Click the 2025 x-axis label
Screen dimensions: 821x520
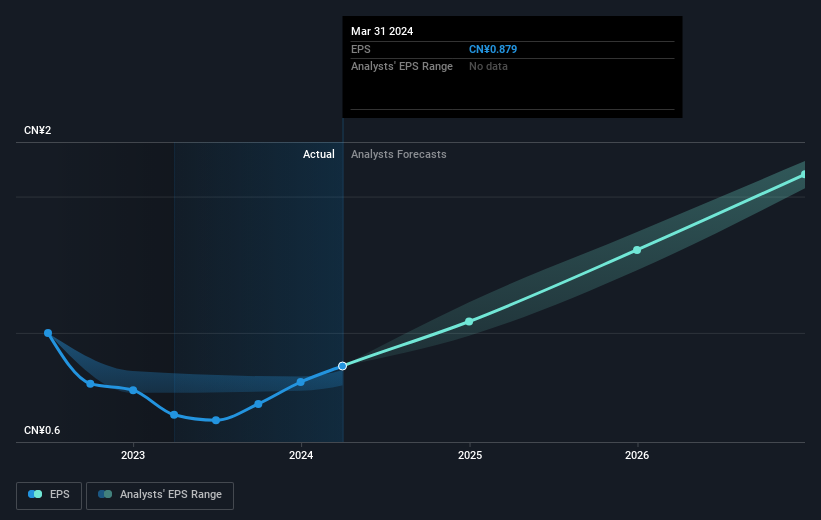click(x=470, y=455)
